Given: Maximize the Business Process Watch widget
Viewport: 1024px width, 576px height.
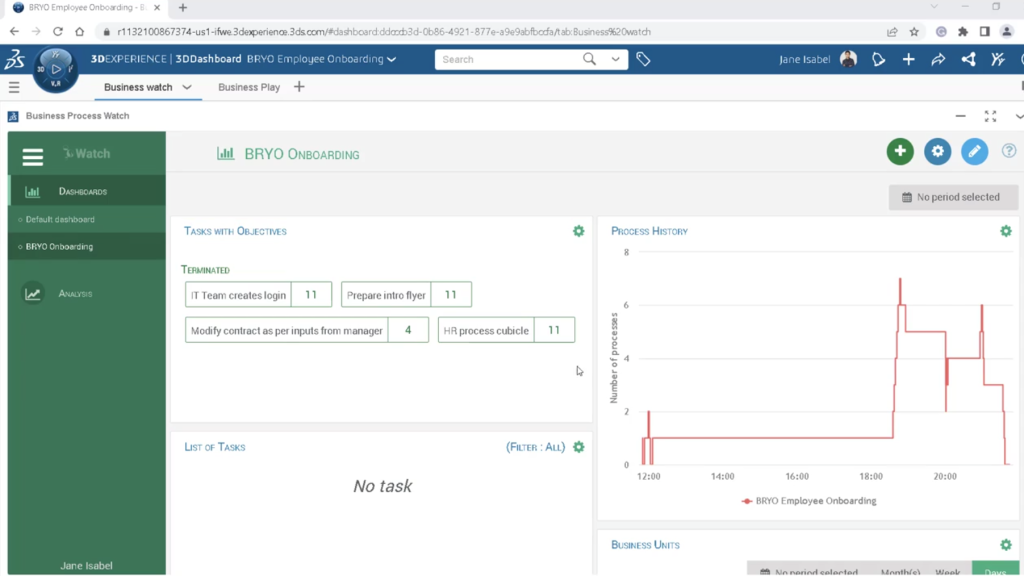Looking at the screenshot, I should (x=990, y=116).
